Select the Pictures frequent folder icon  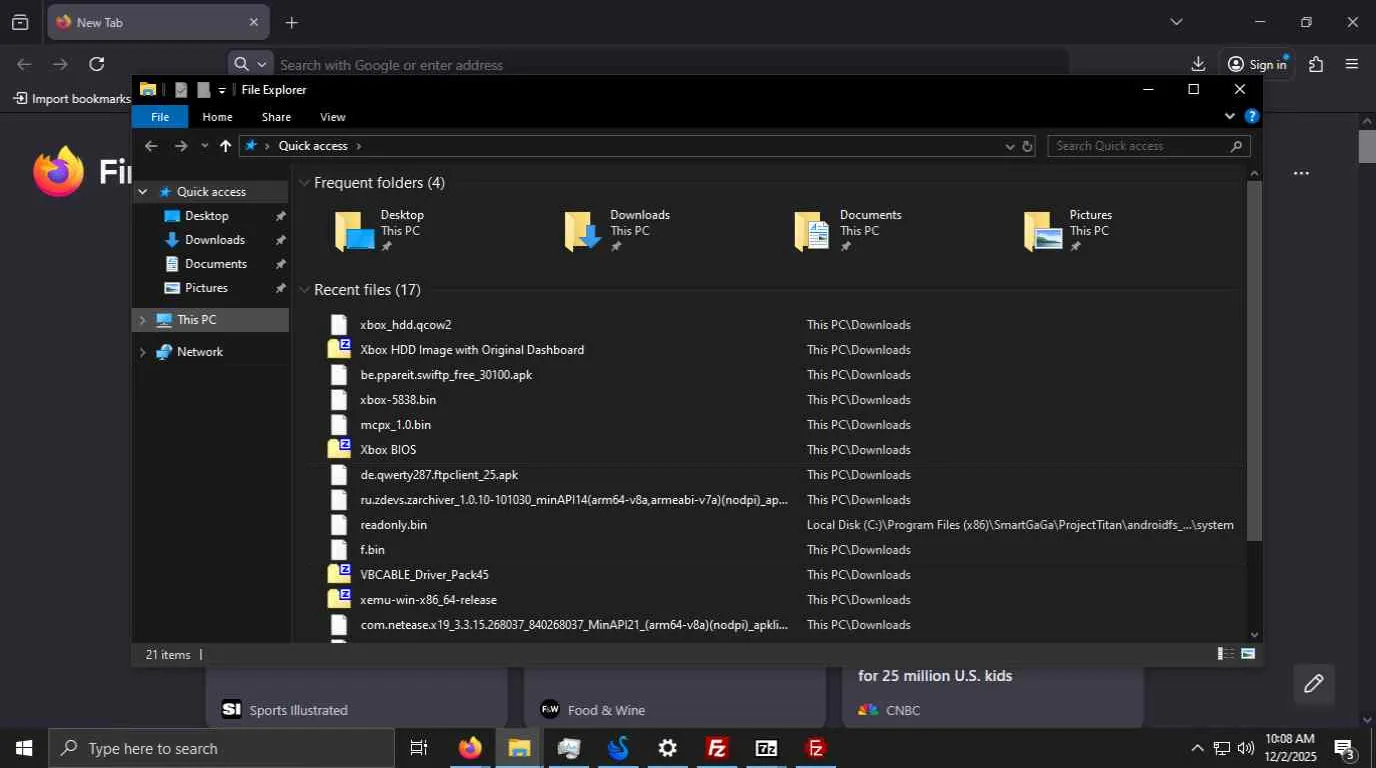(x=1042, y=231)
